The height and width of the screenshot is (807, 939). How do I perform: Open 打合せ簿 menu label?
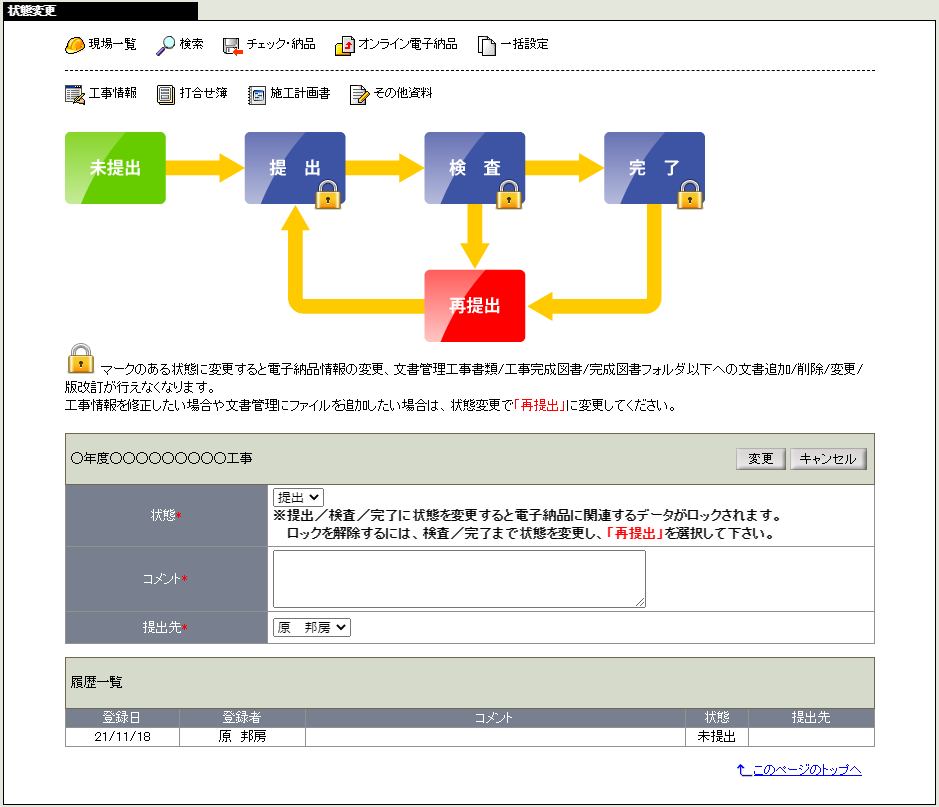point(204,93)
